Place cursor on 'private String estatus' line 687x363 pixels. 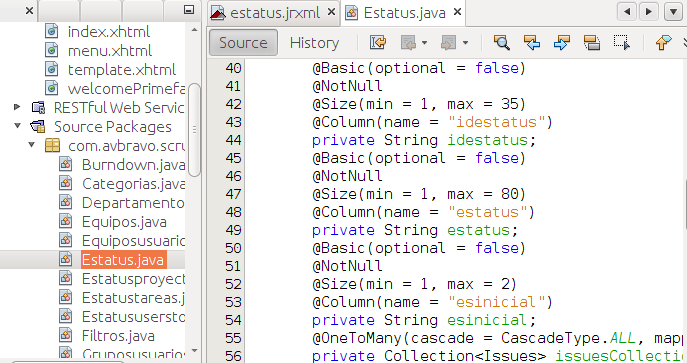coord(415,230)
